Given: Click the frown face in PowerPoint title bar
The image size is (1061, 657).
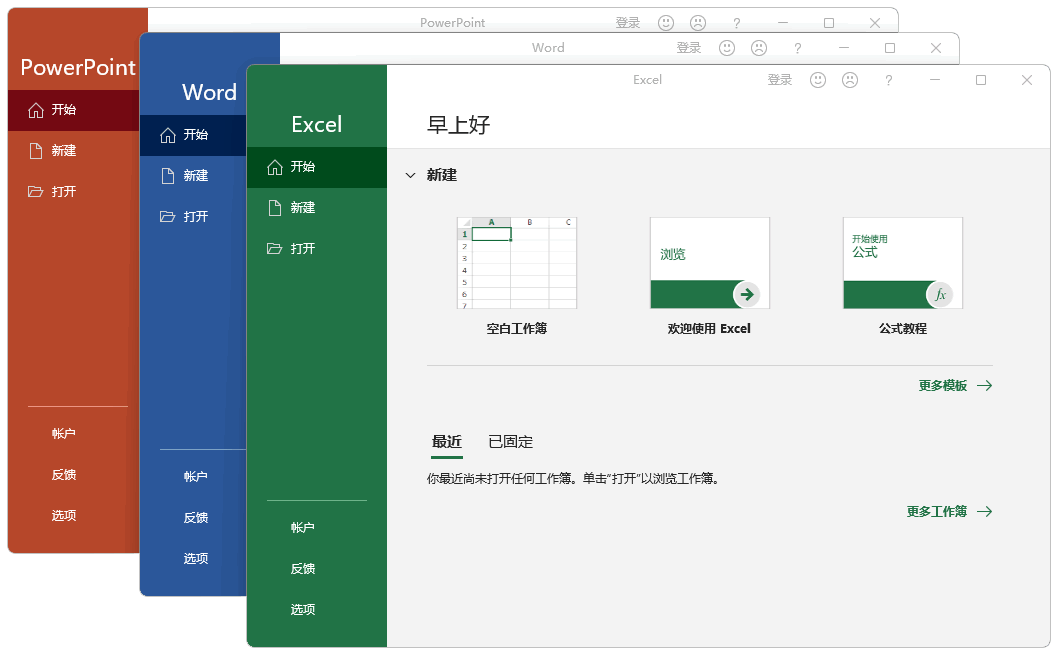Looking at the screenshot, I should click(x=698, y=23).
